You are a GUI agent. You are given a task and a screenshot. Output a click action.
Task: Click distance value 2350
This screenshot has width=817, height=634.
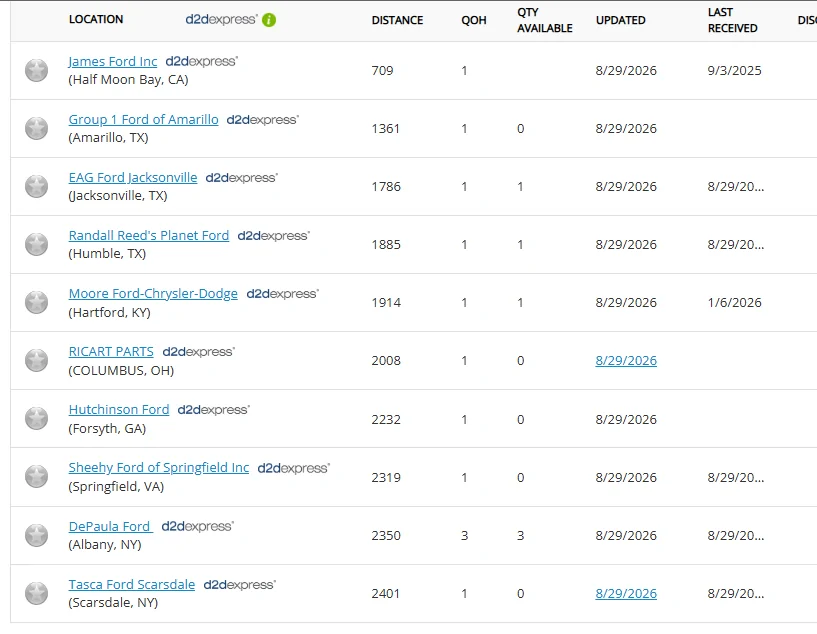tap(386, 536)
